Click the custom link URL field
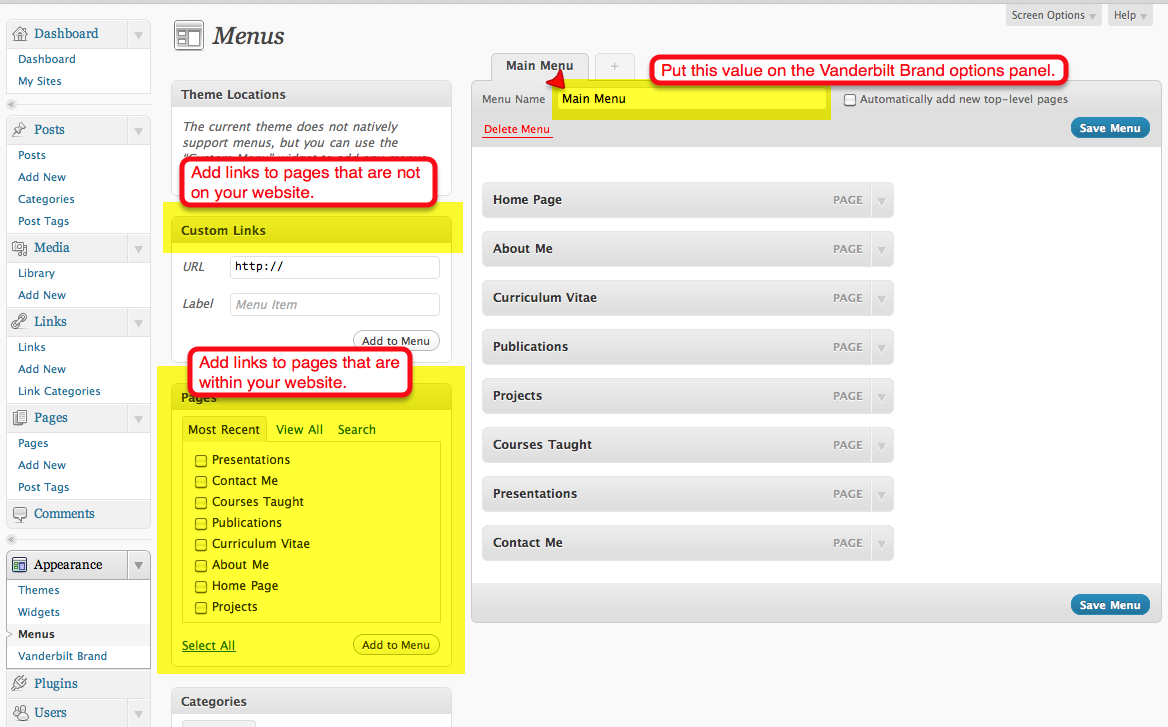The image size is (1168, 727). (334, 267)
